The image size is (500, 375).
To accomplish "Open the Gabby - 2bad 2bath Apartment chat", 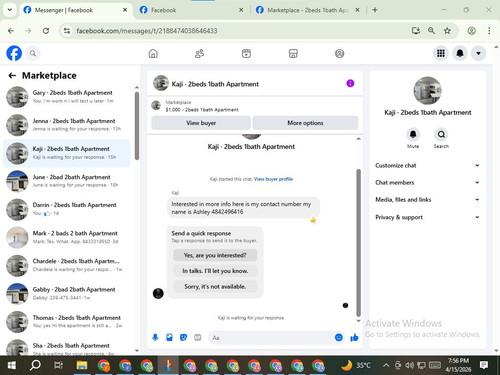I will click(67, 293).
